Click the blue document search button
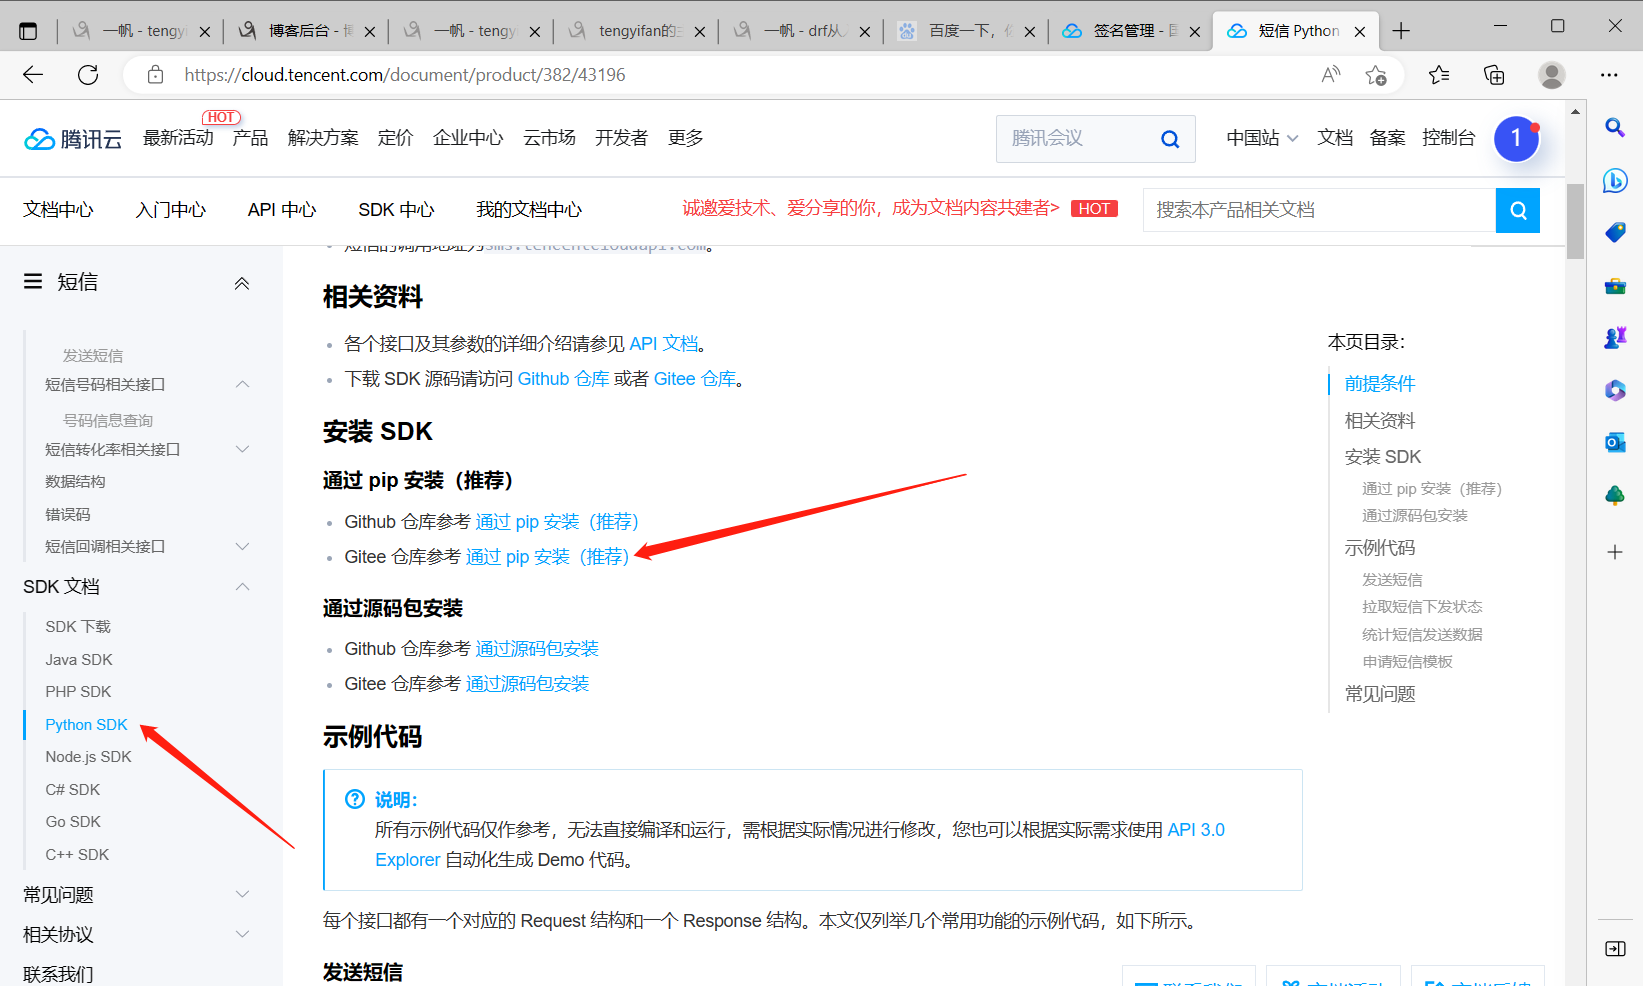Image resolution: width=1643 pixels, height=986 pixels. (1518, 210)
